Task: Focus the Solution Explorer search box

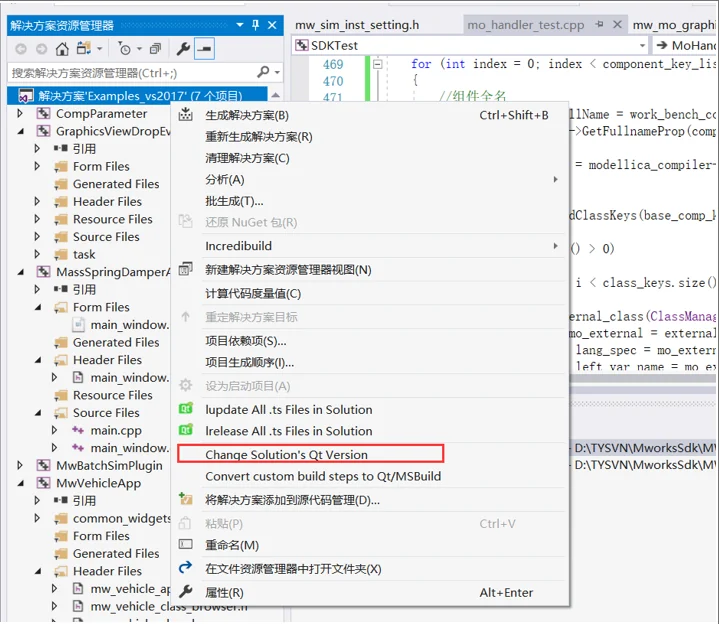Action: [x=132, y=72]
